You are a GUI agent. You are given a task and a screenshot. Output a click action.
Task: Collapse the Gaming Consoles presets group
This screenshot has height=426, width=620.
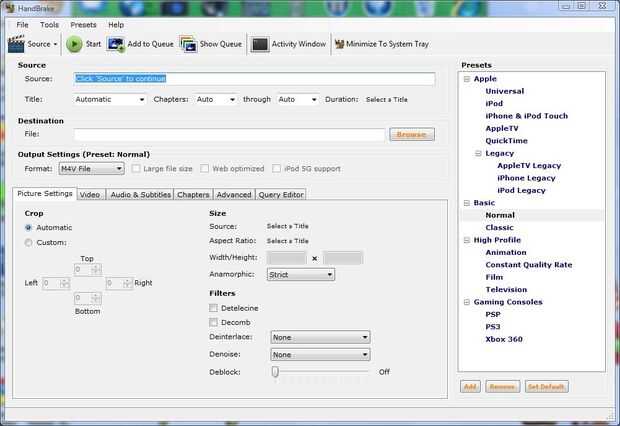pos(467,302)
